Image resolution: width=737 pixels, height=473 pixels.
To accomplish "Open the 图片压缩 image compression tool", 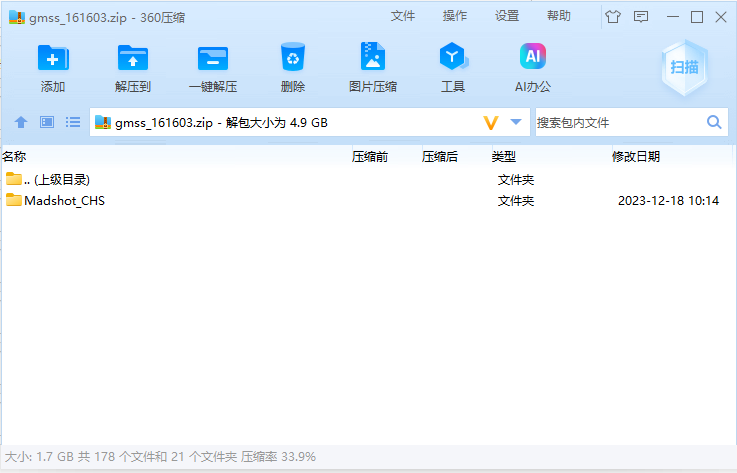I will 373,57.
